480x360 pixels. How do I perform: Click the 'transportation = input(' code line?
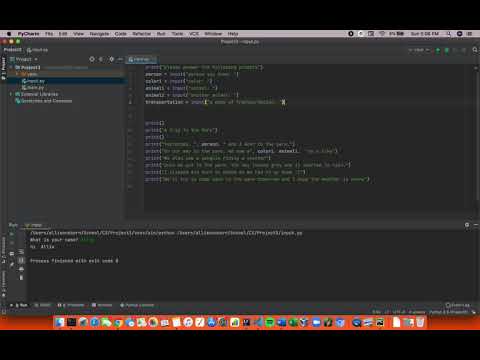(x=215, y=102)
